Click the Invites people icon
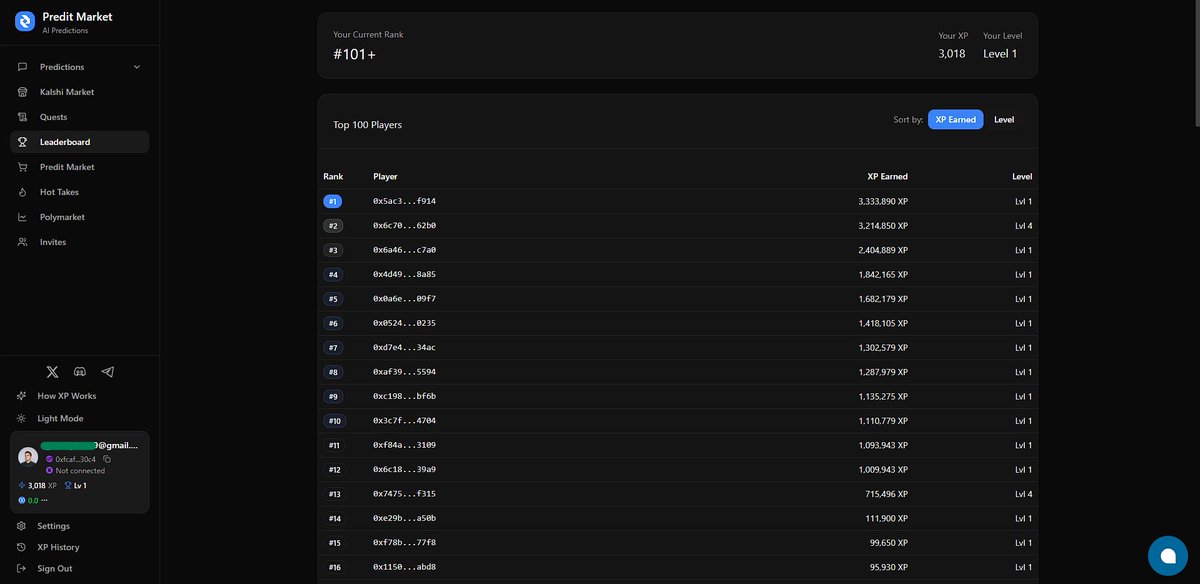The width and height of the screenshot is (1200, 584). point(22,242)
